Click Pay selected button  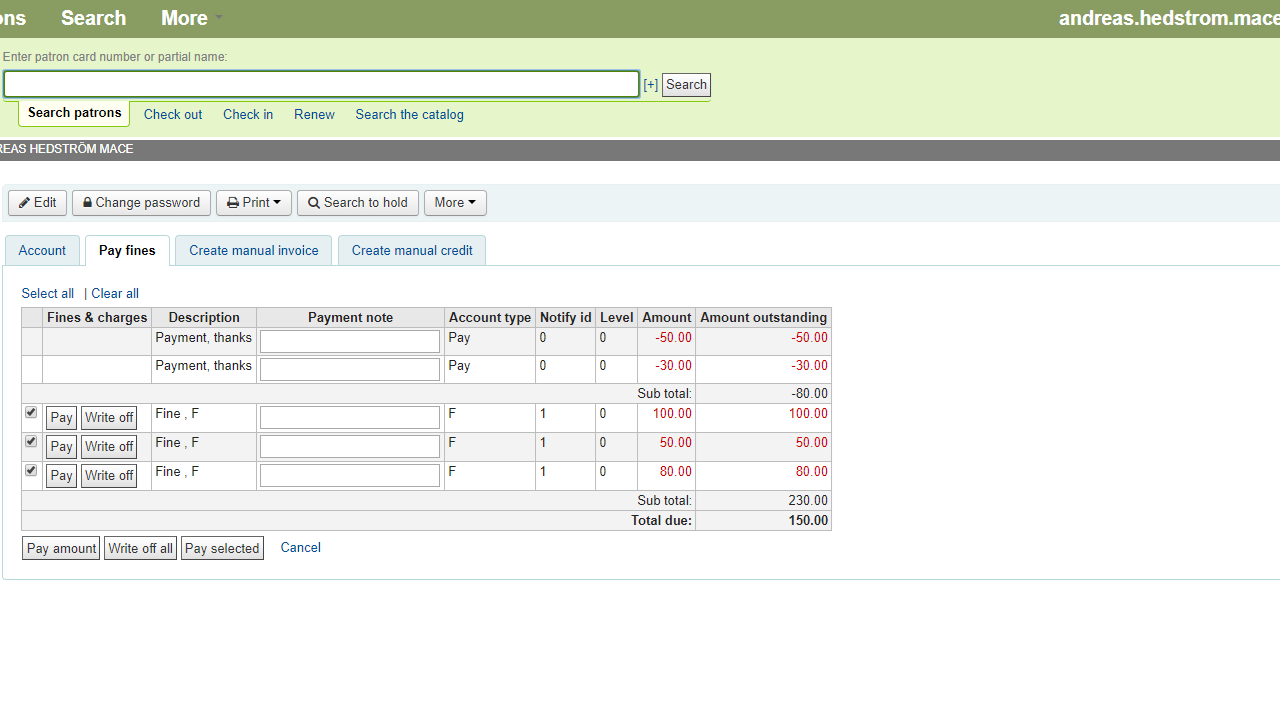pyautogui.click(x=222, y=548)
